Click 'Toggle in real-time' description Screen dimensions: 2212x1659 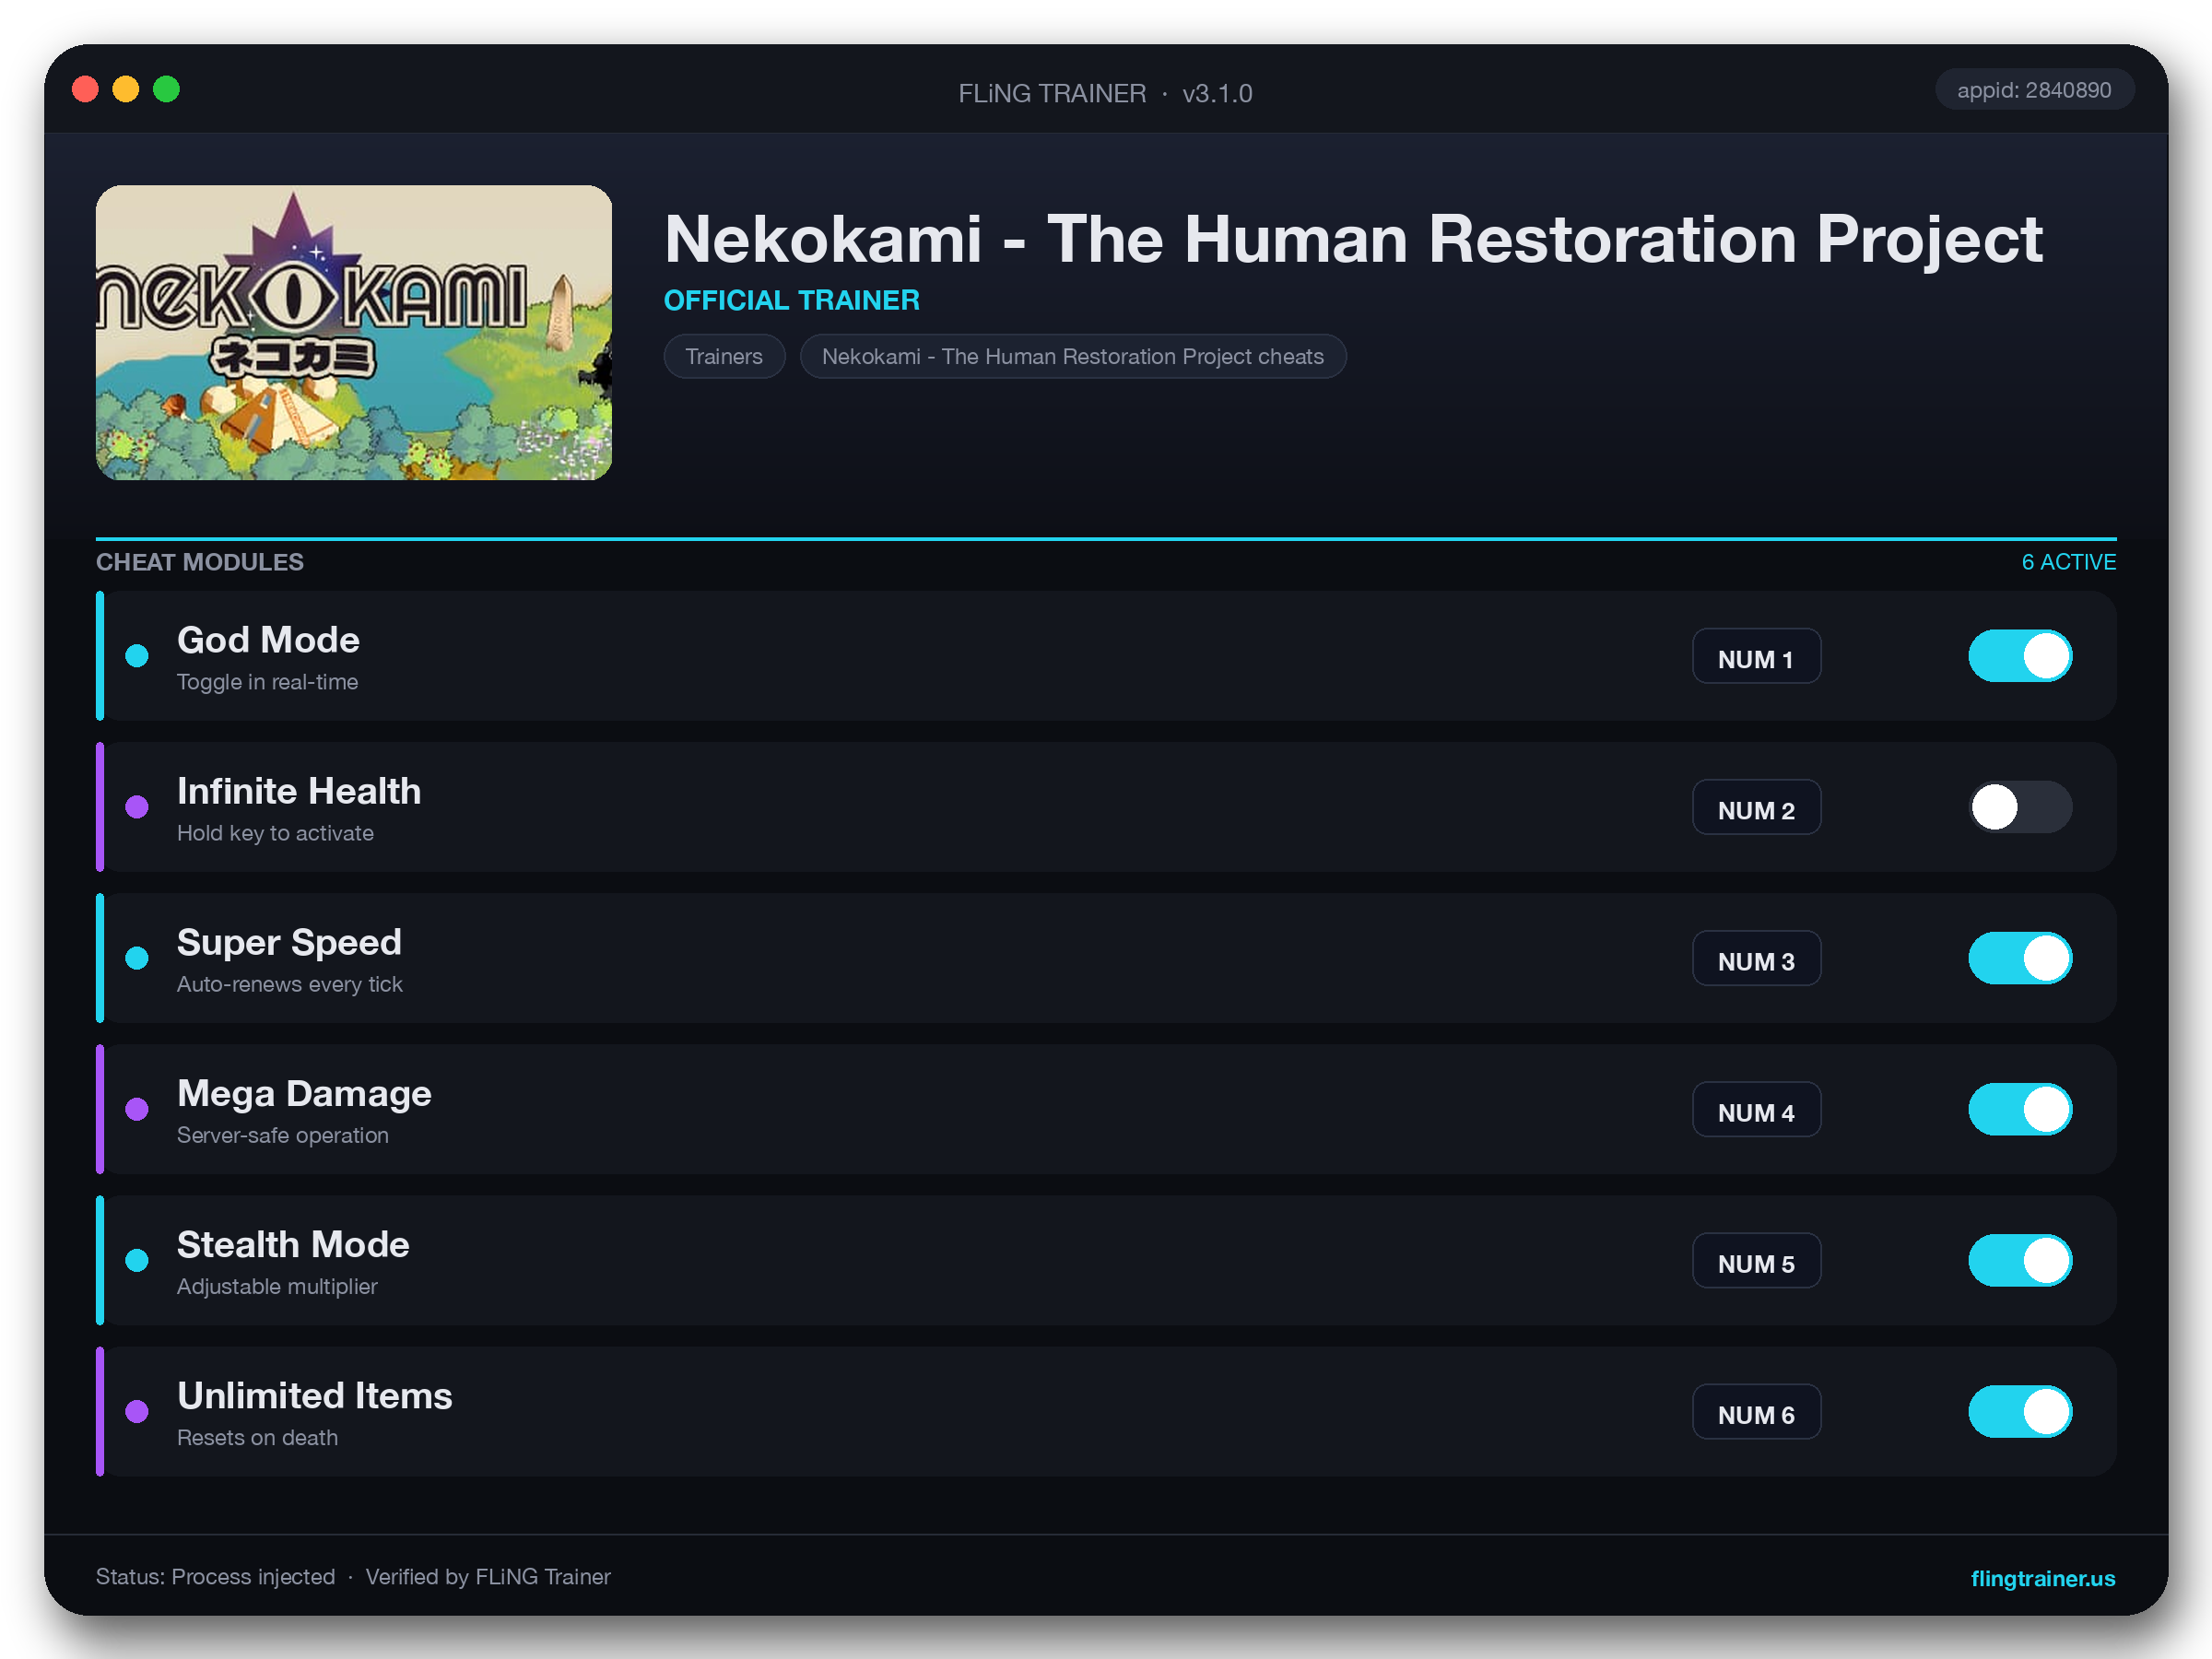(267, 682)
